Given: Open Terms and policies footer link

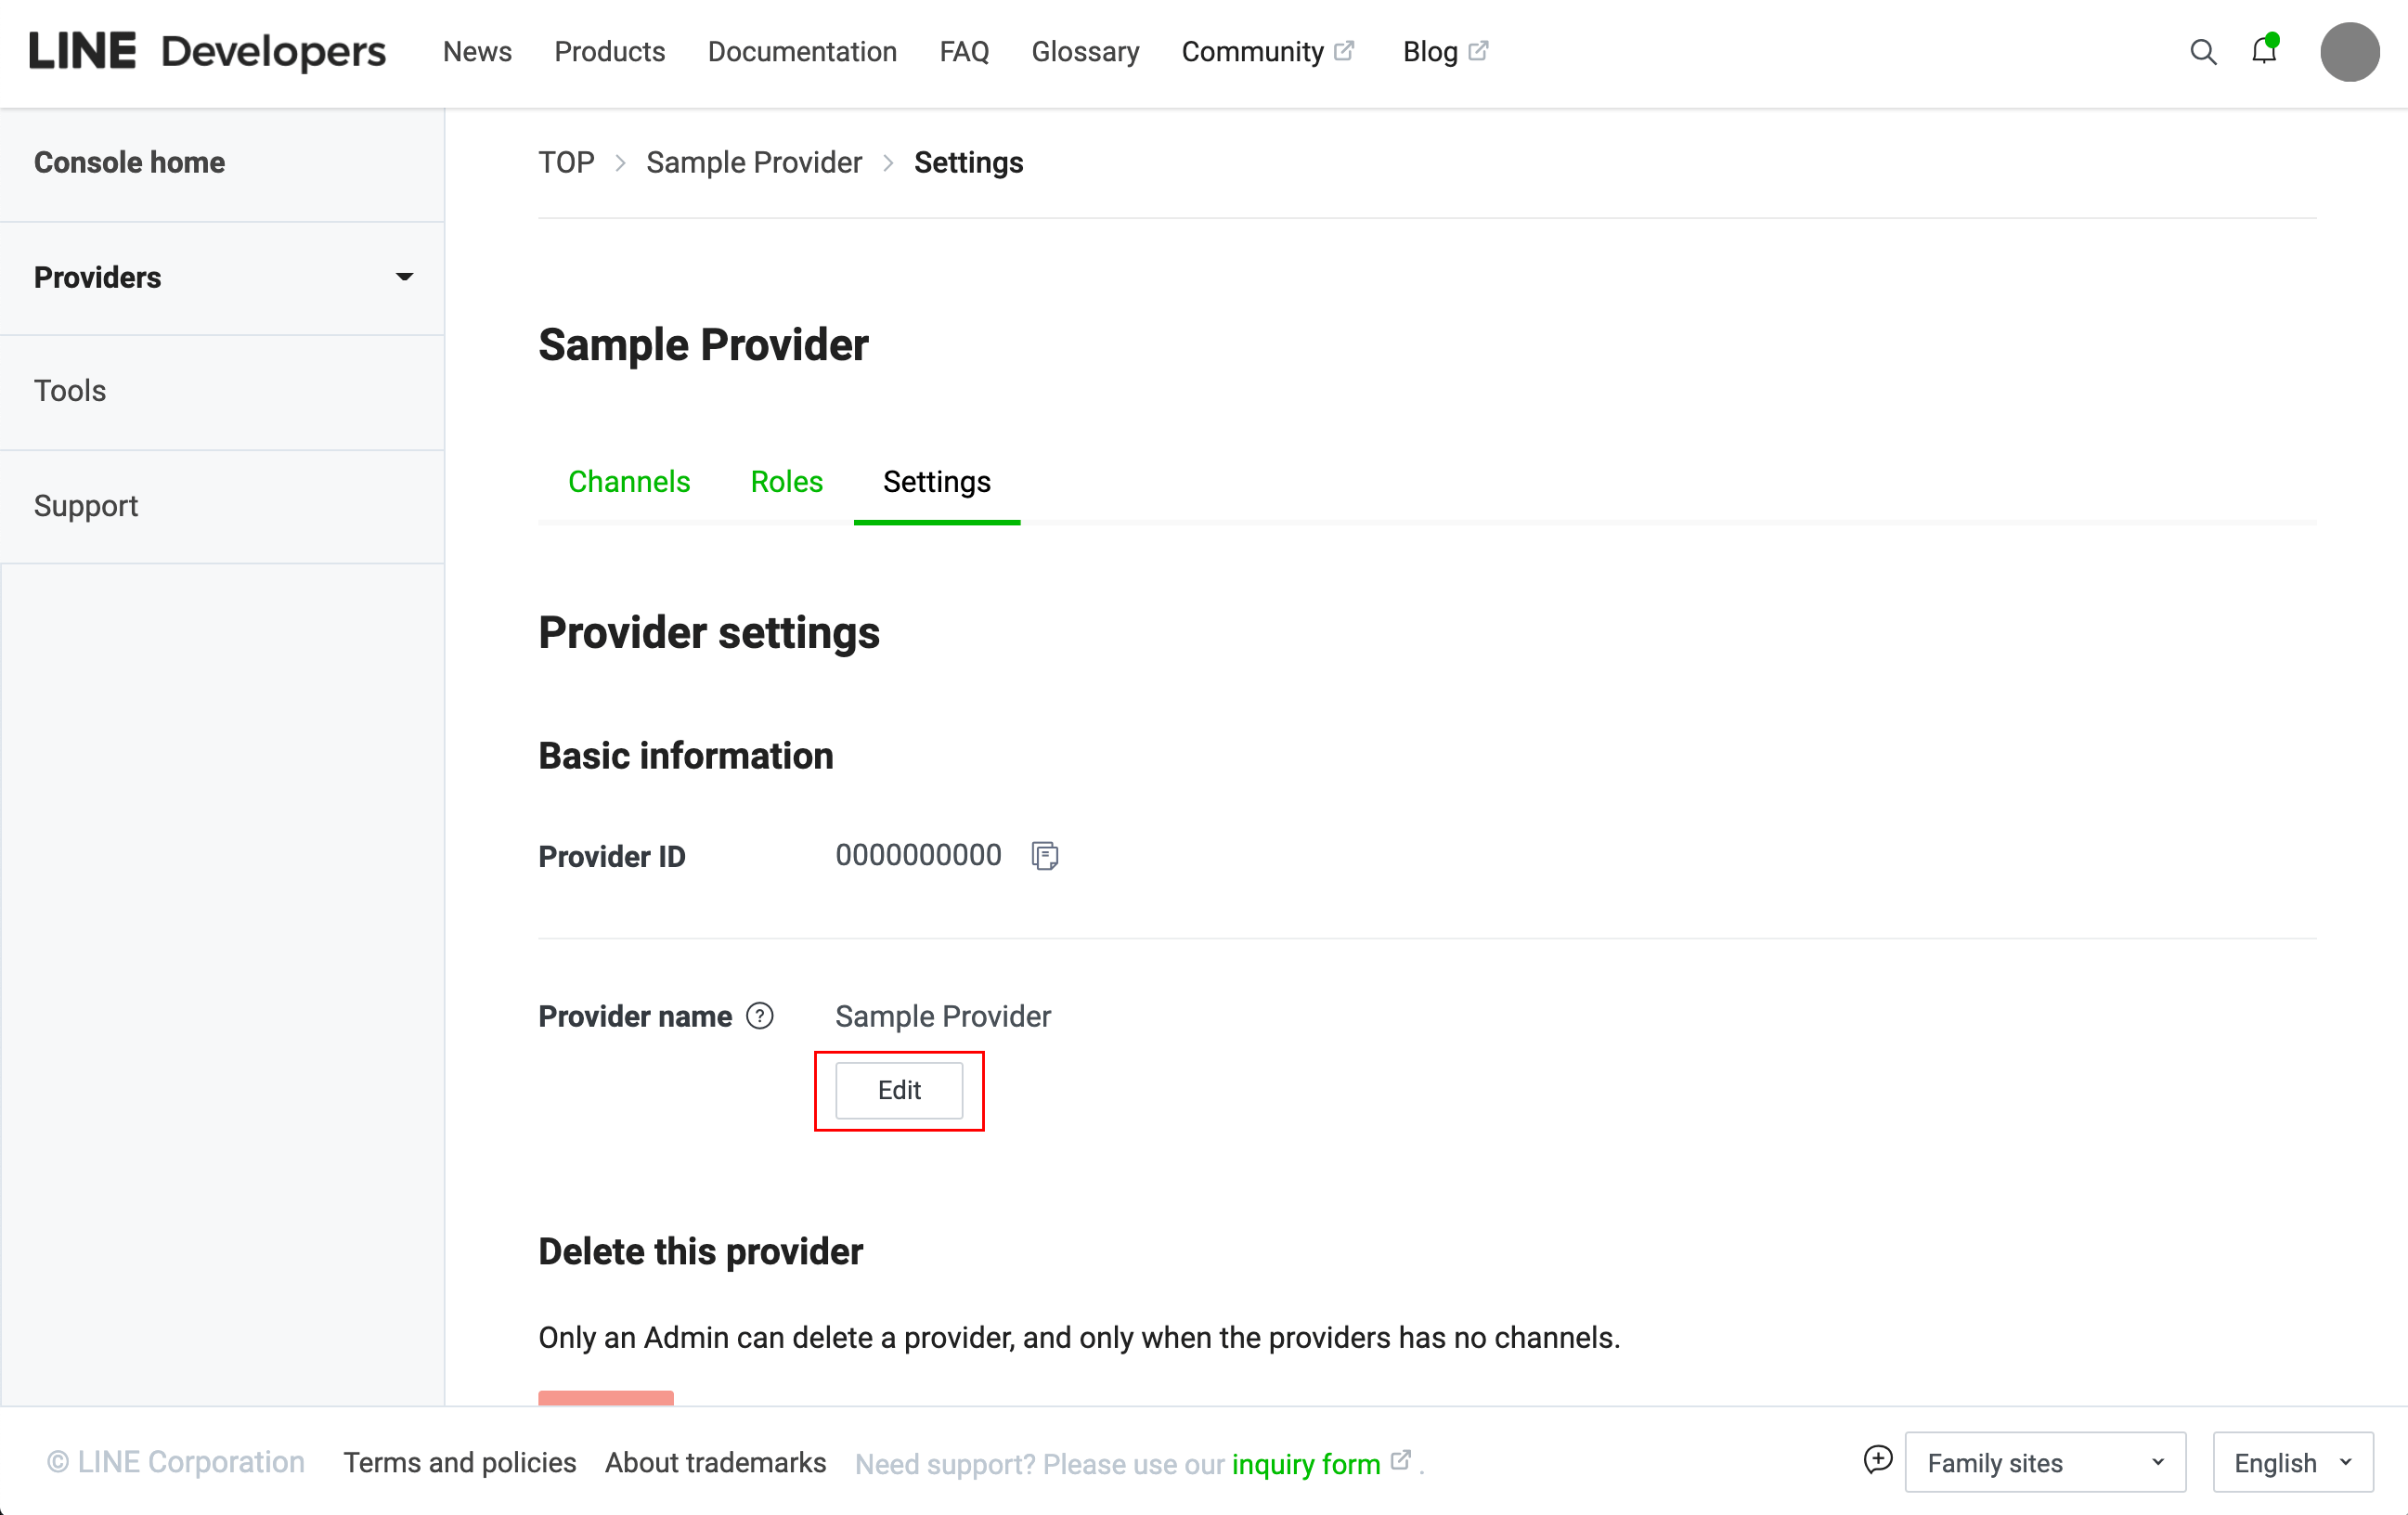Looking at the screenshot, I should tap(460, 1463).
